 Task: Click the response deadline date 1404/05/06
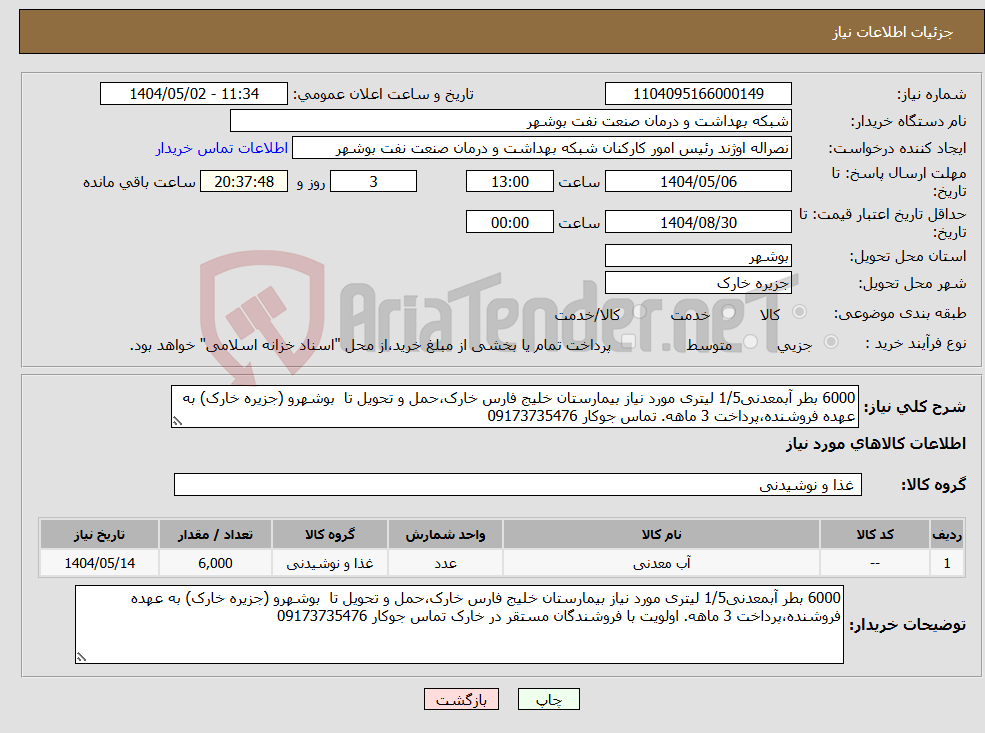click(x=698, y=182)
